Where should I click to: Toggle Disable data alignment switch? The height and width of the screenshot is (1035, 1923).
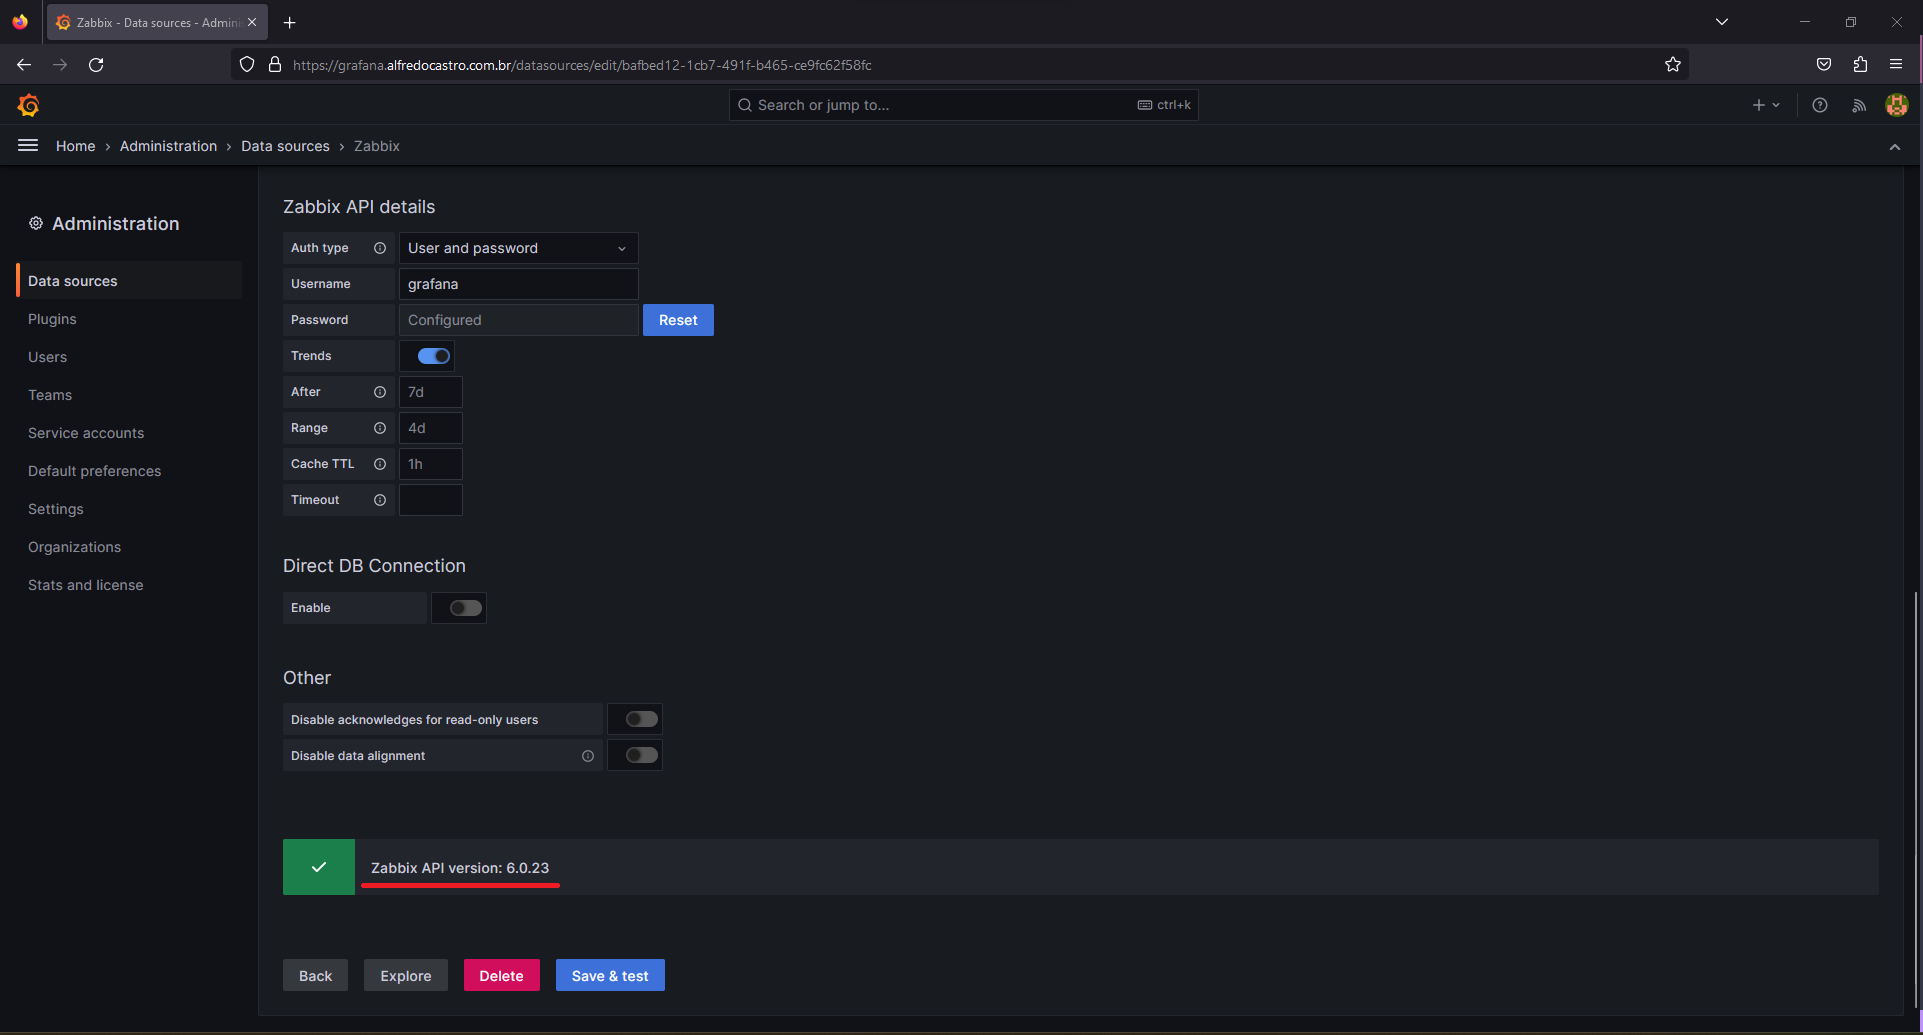tap(641, 755)
